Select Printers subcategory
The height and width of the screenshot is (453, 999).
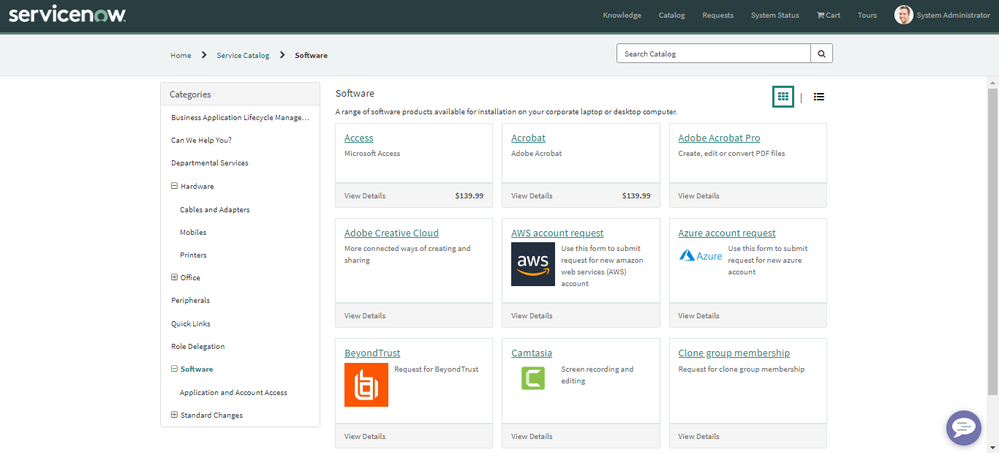(x=193, y=255)
